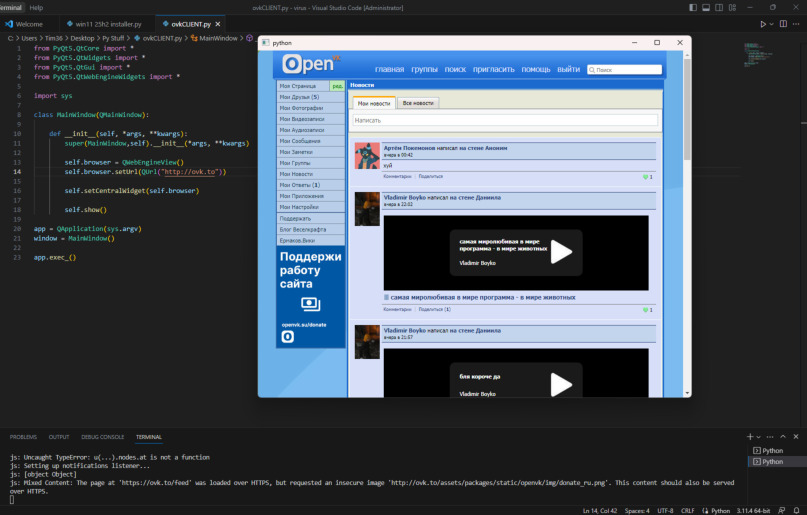
Task: Open the Run dropdown arrow beside the play button
Action: [770, 23]
